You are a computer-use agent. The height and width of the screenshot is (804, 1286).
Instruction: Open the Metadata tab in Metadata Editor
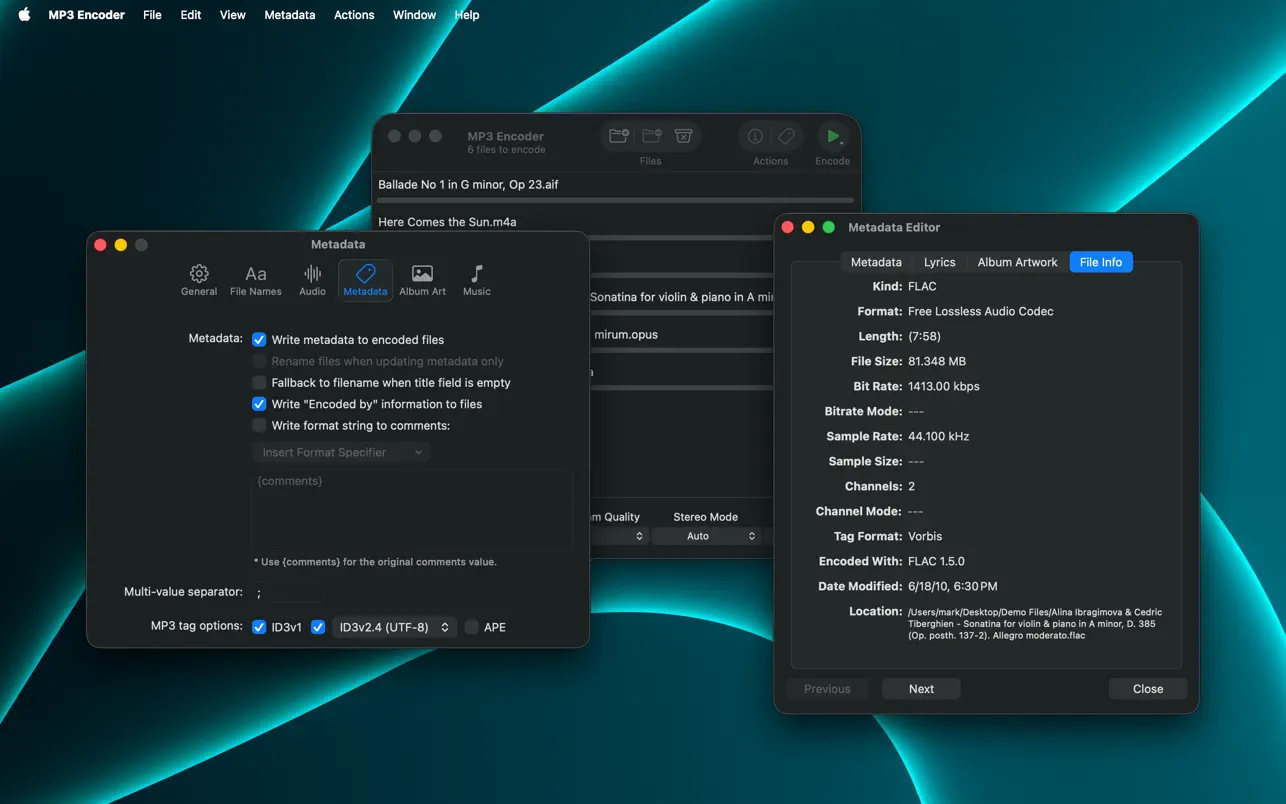tap(876, 262)
